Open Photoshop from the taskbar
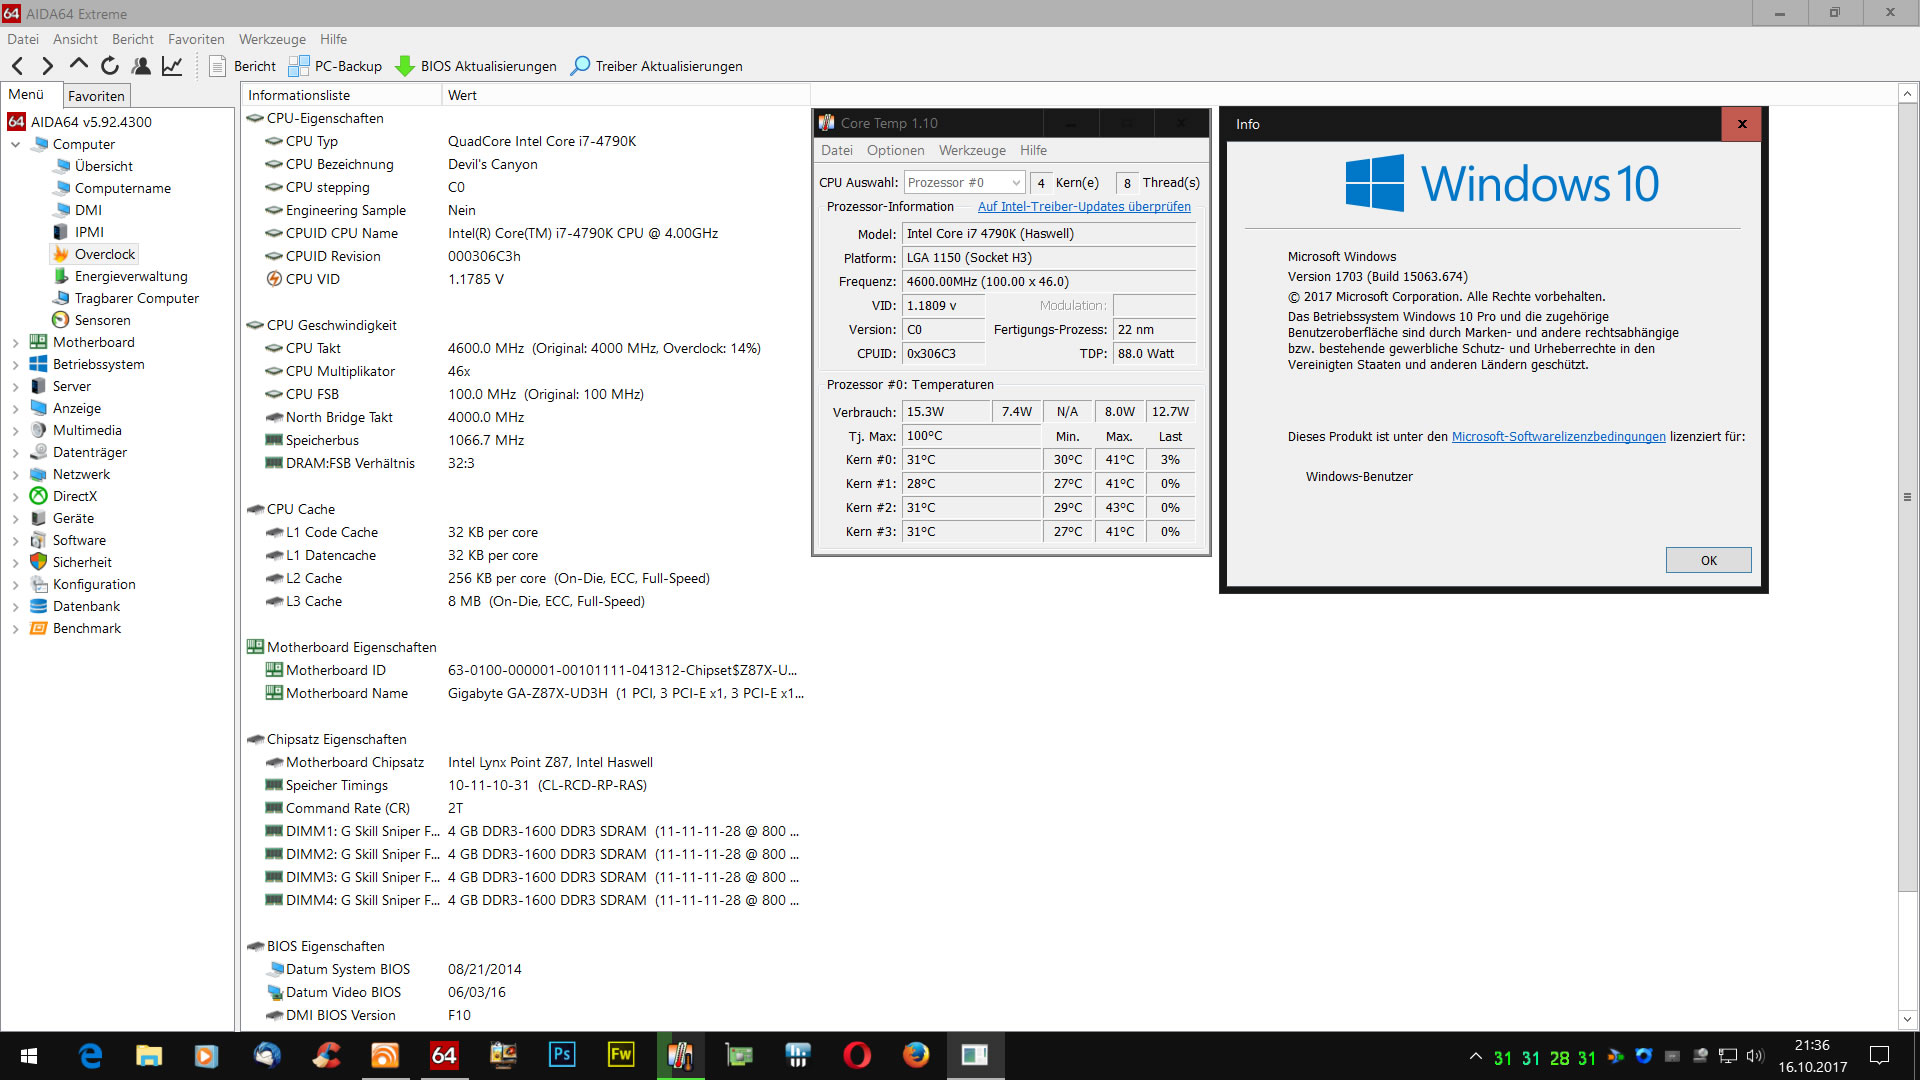The width and height of the screenshot is (1920, 1080). [562, 1055]
